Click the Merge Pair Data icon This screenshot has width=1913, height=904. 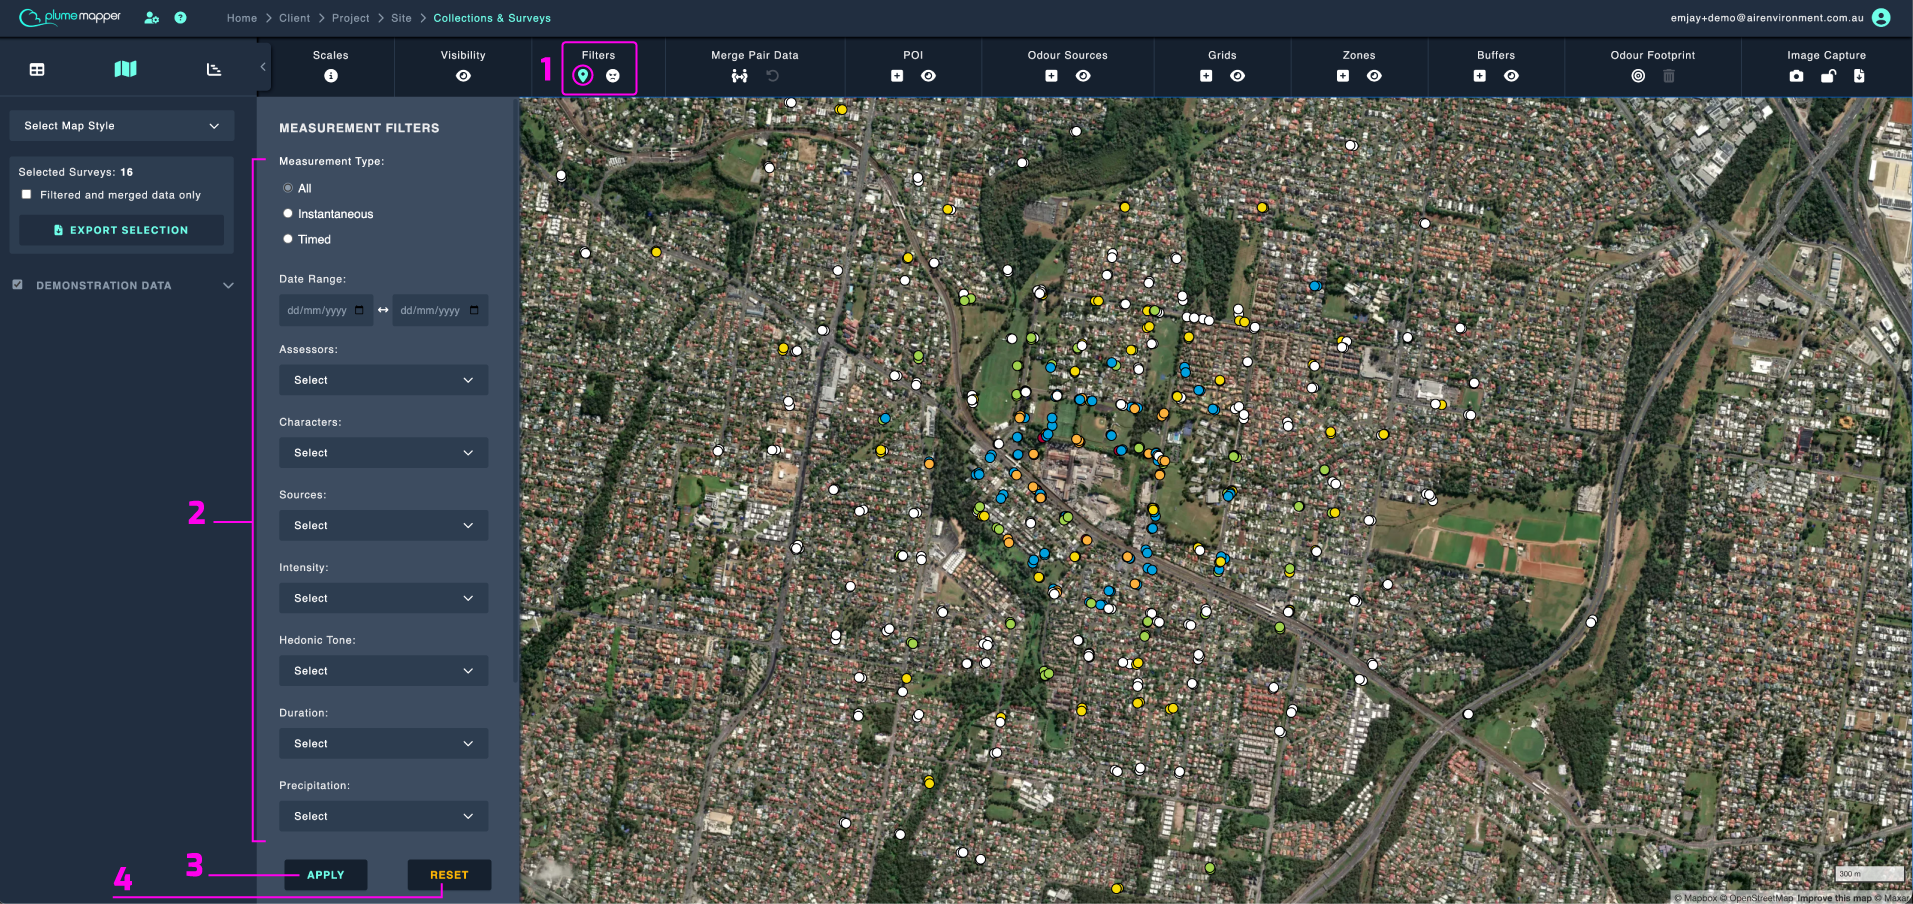click(x=739, y=76)
